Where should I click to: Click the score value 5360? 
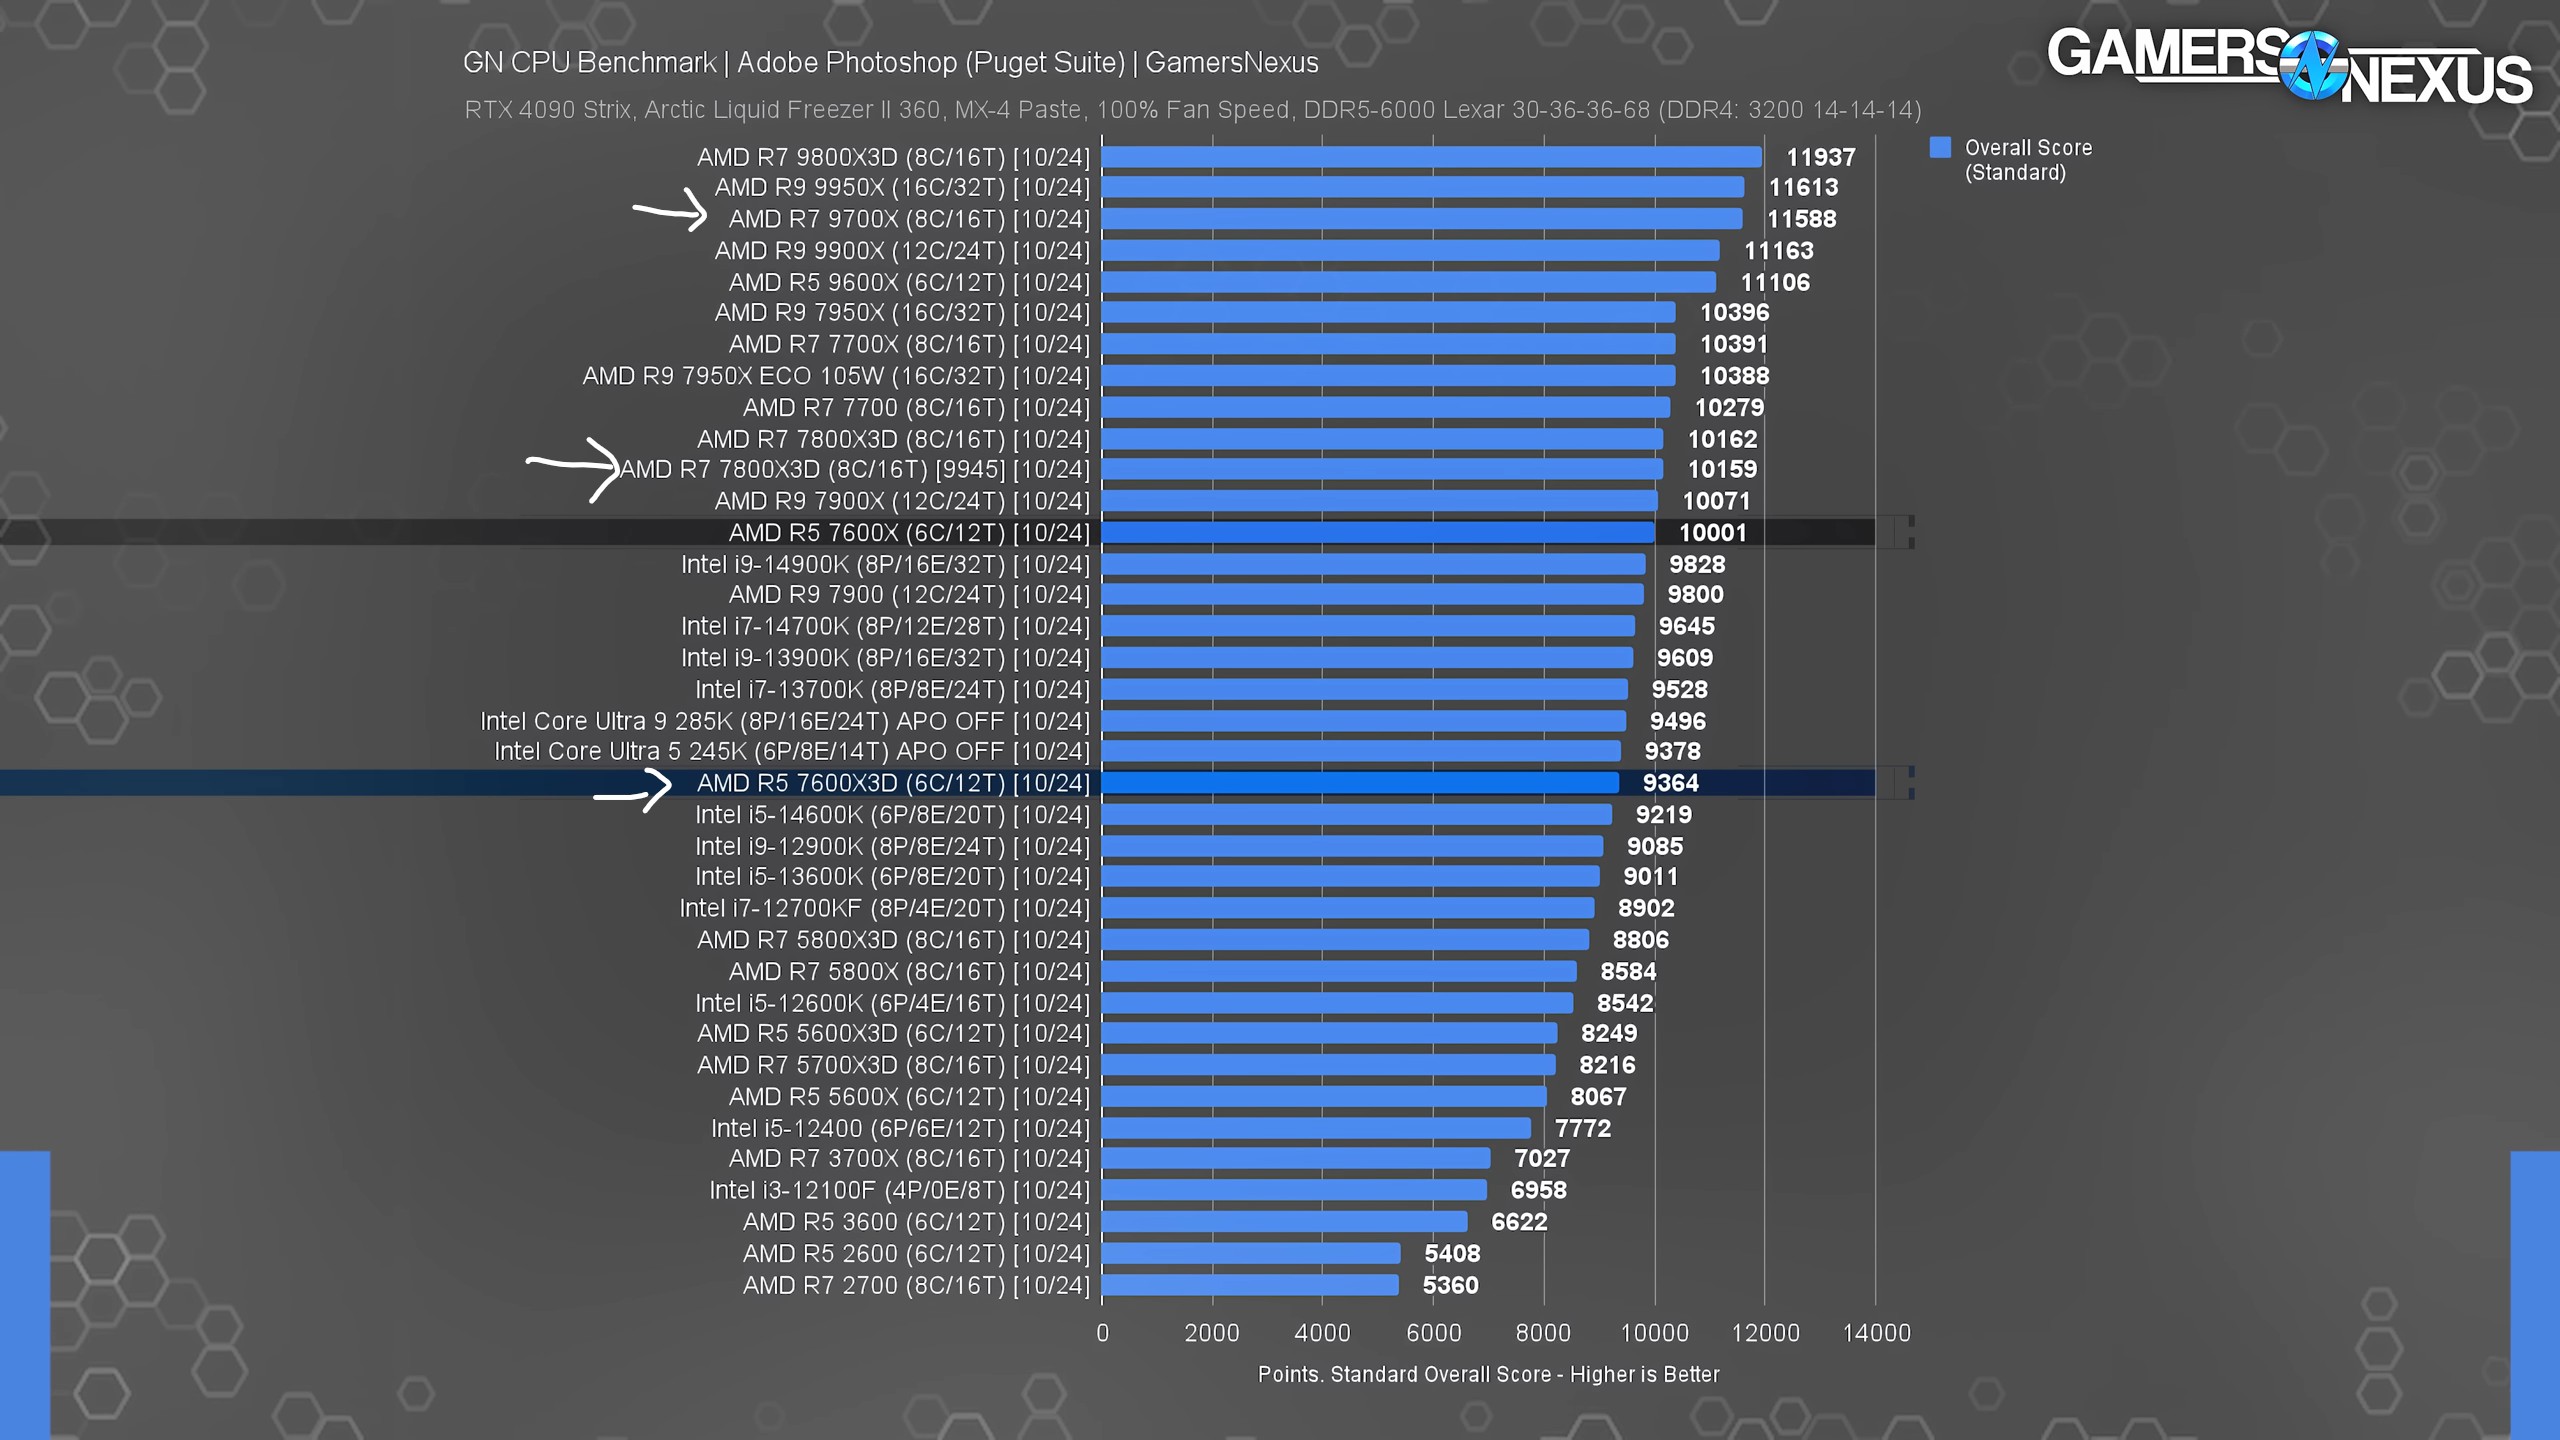[1450, 1286]
